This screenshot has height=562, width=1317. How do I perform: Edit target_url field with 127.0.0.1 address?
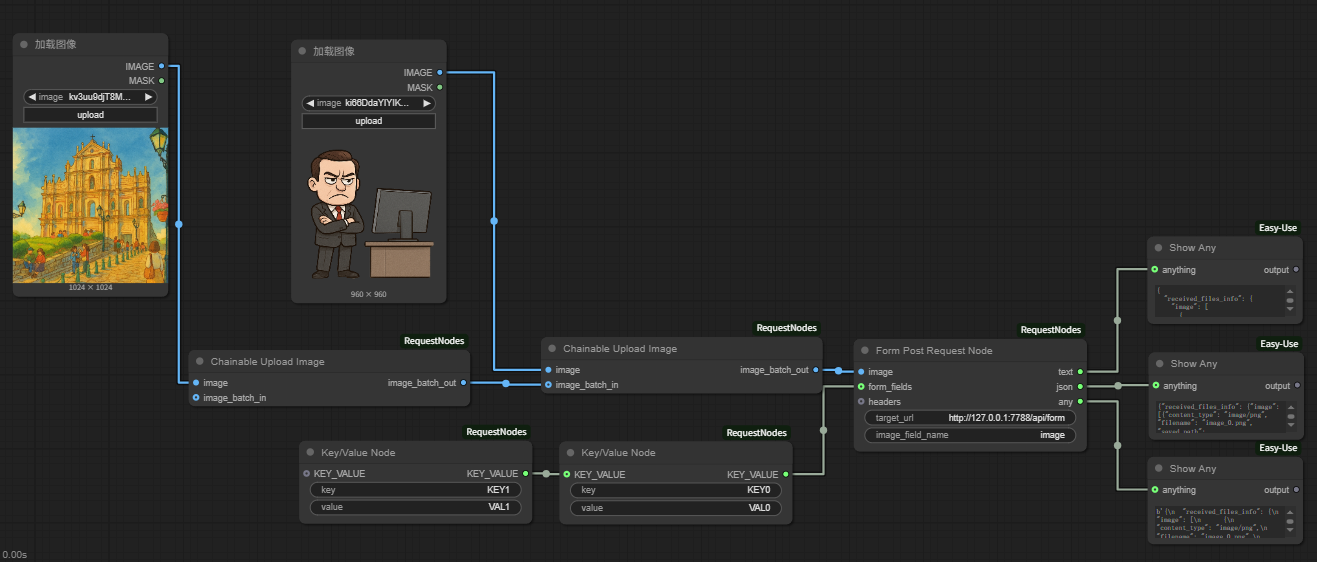pyautogui.click(x=970, y=417)
